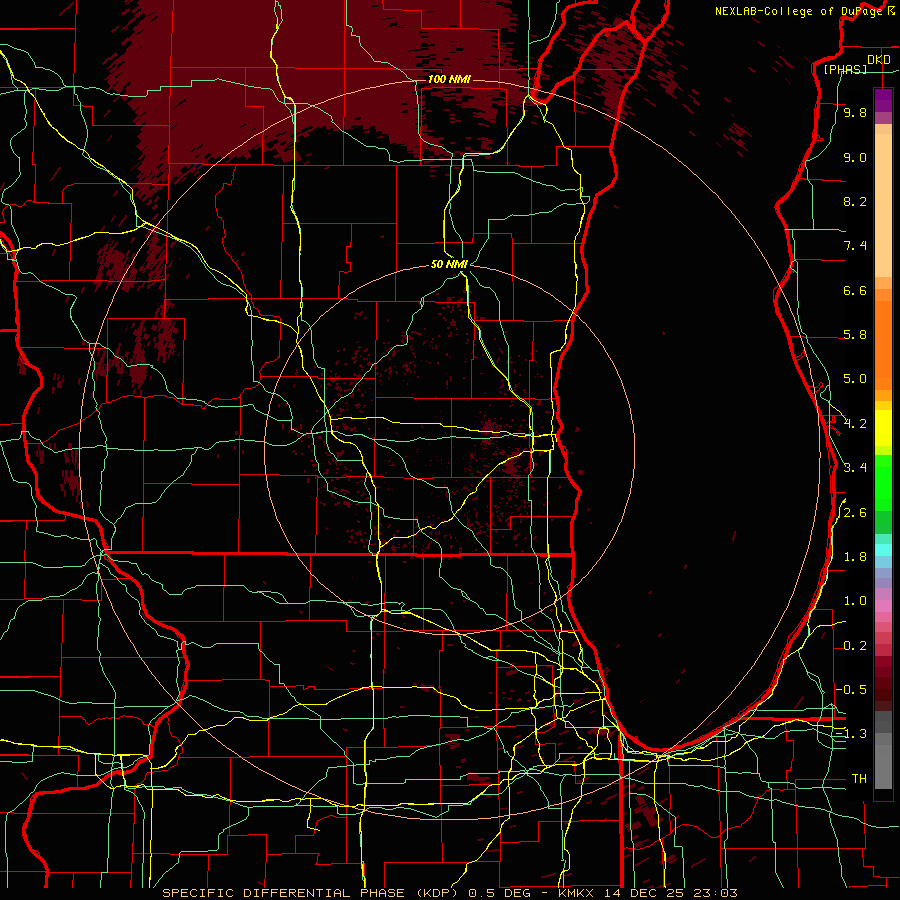Click the TH label on the scale
900x900 pixels.
pyautogui.click(x=859, y=779)
